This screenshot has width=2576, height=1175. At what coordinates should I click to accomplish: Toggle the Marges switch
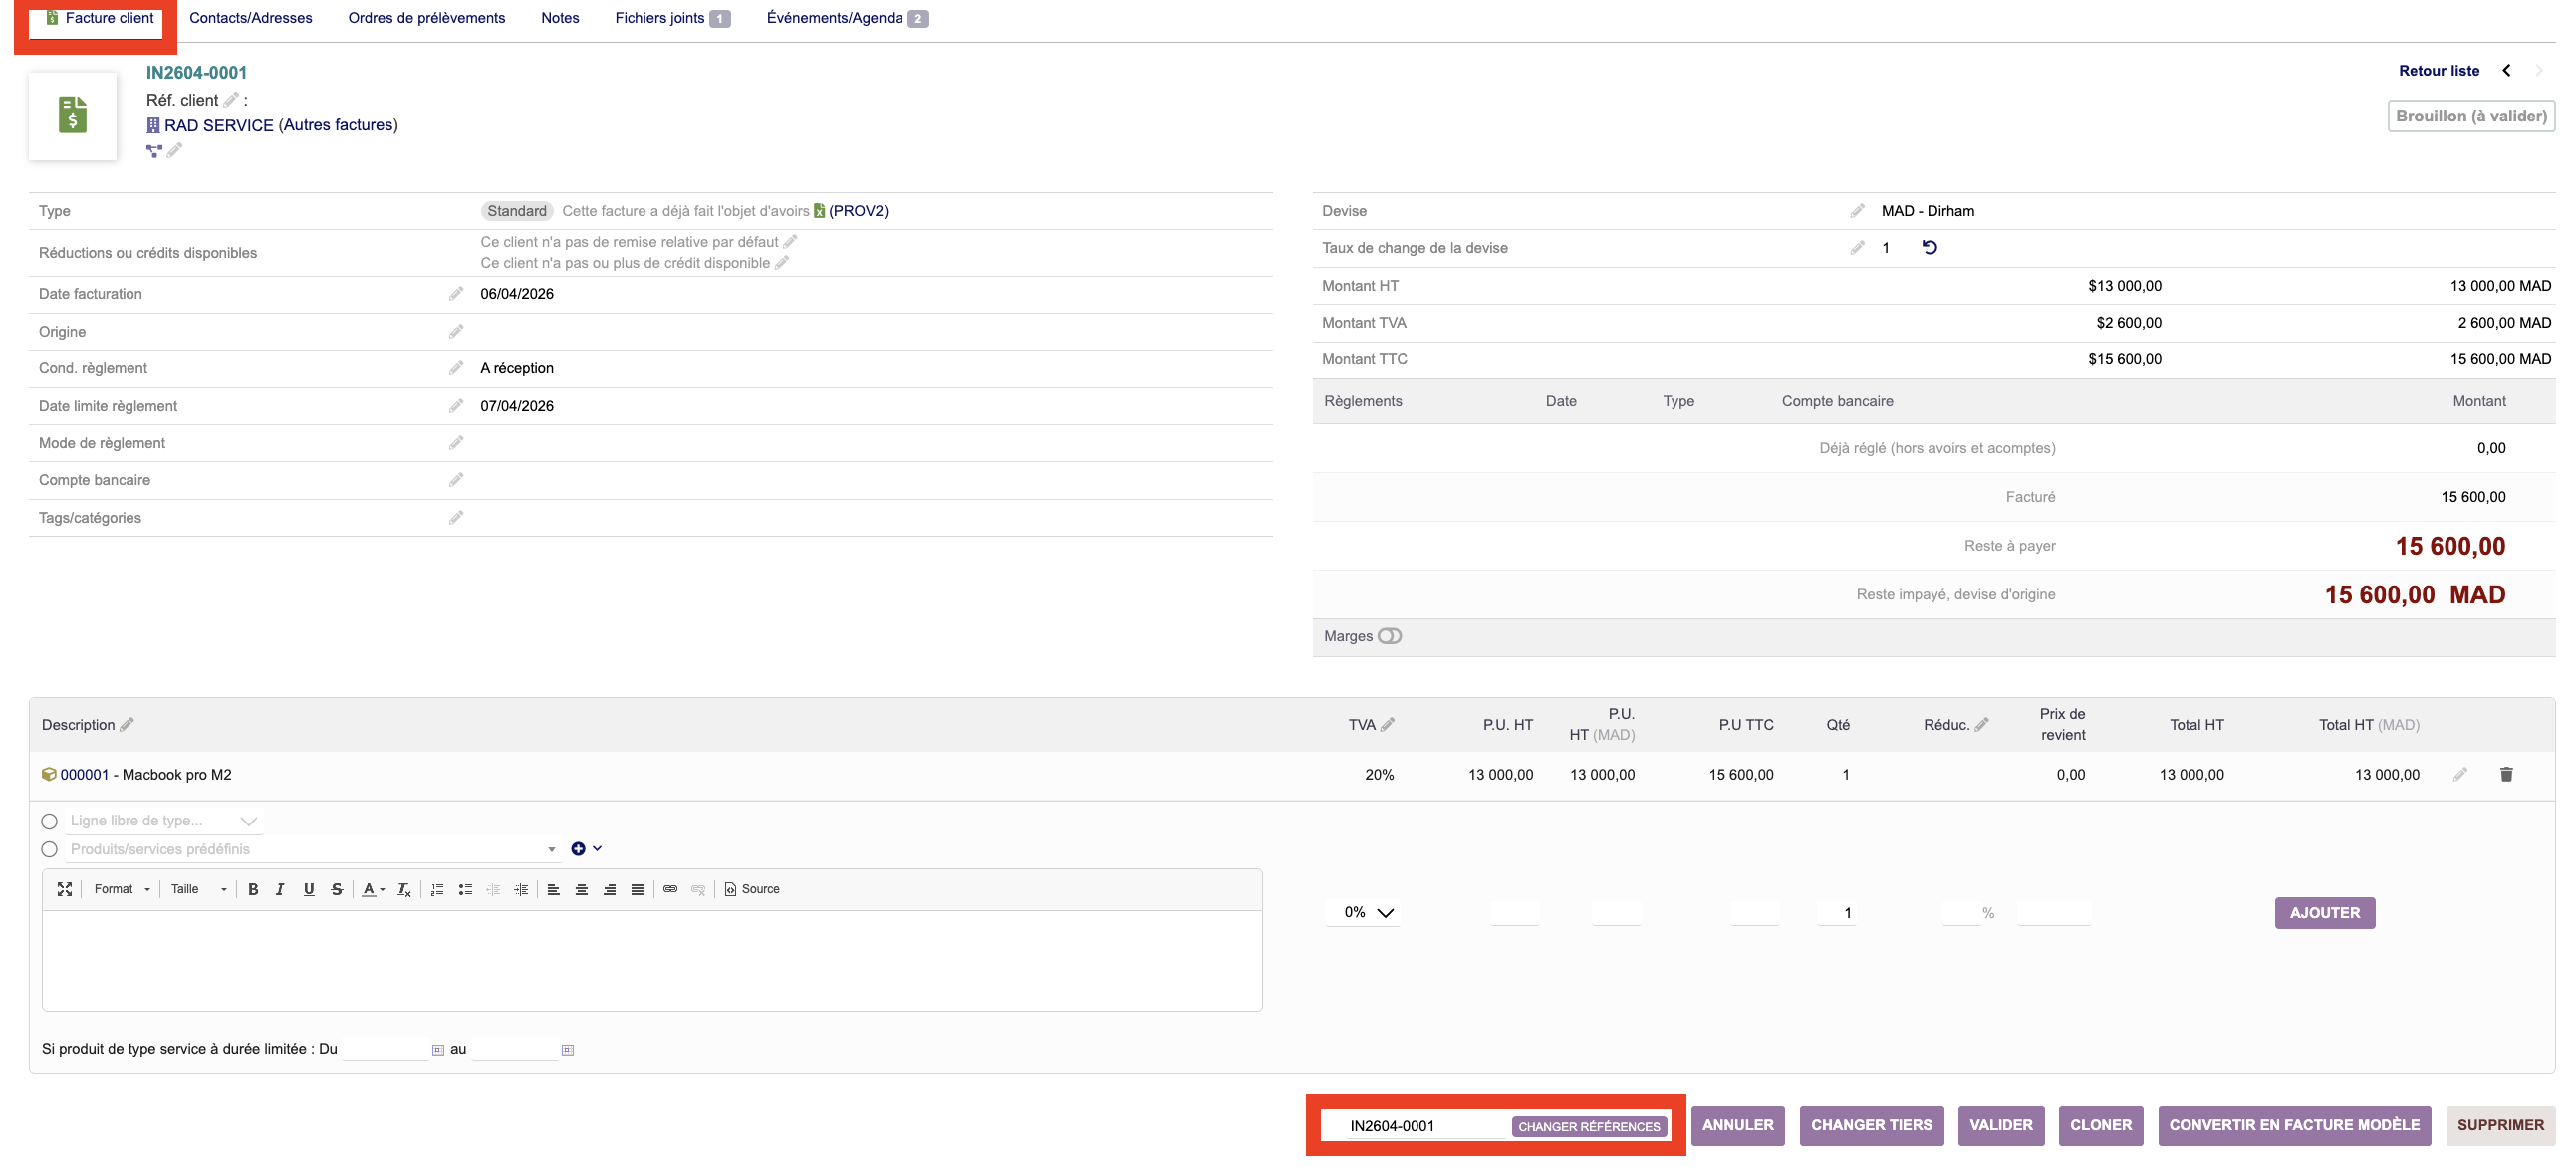tap(1389, 636)
